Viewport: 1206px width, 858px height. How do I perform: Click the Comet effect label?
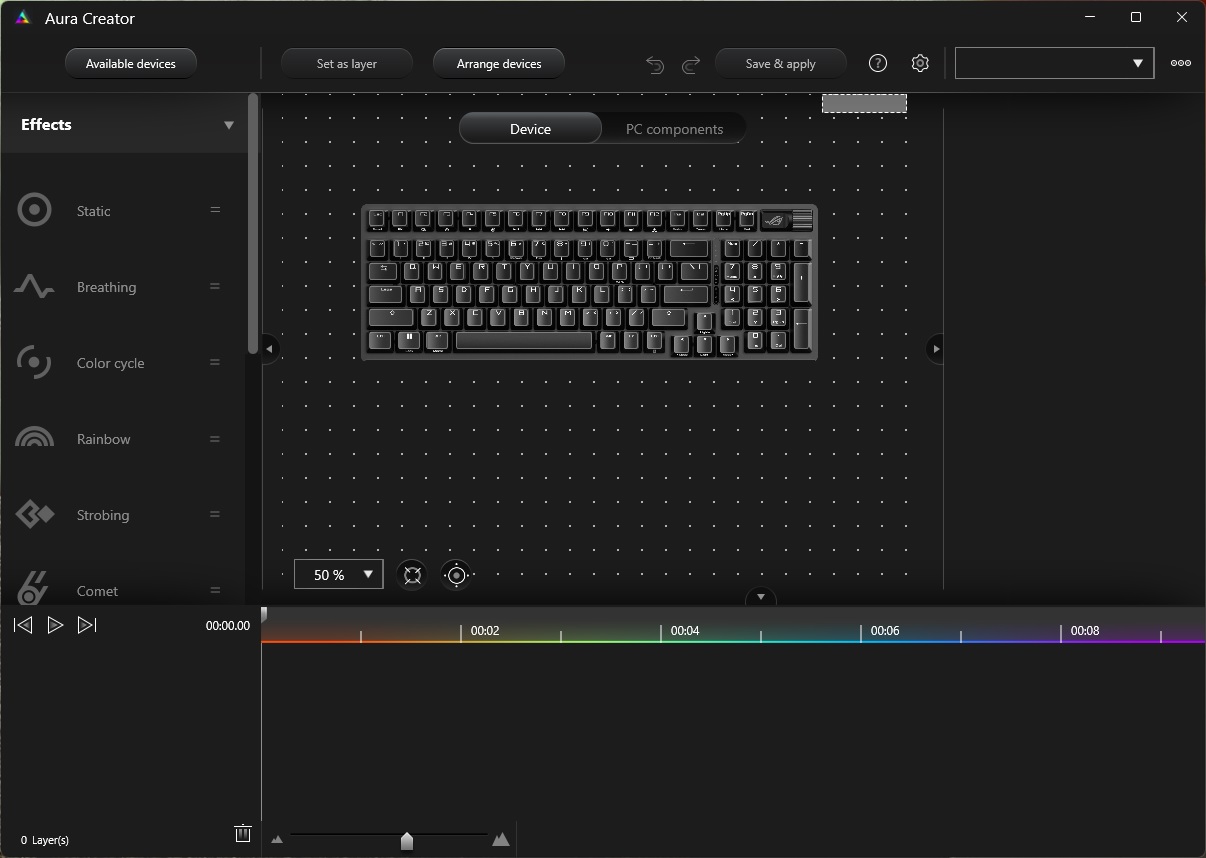tap(97, 591)
